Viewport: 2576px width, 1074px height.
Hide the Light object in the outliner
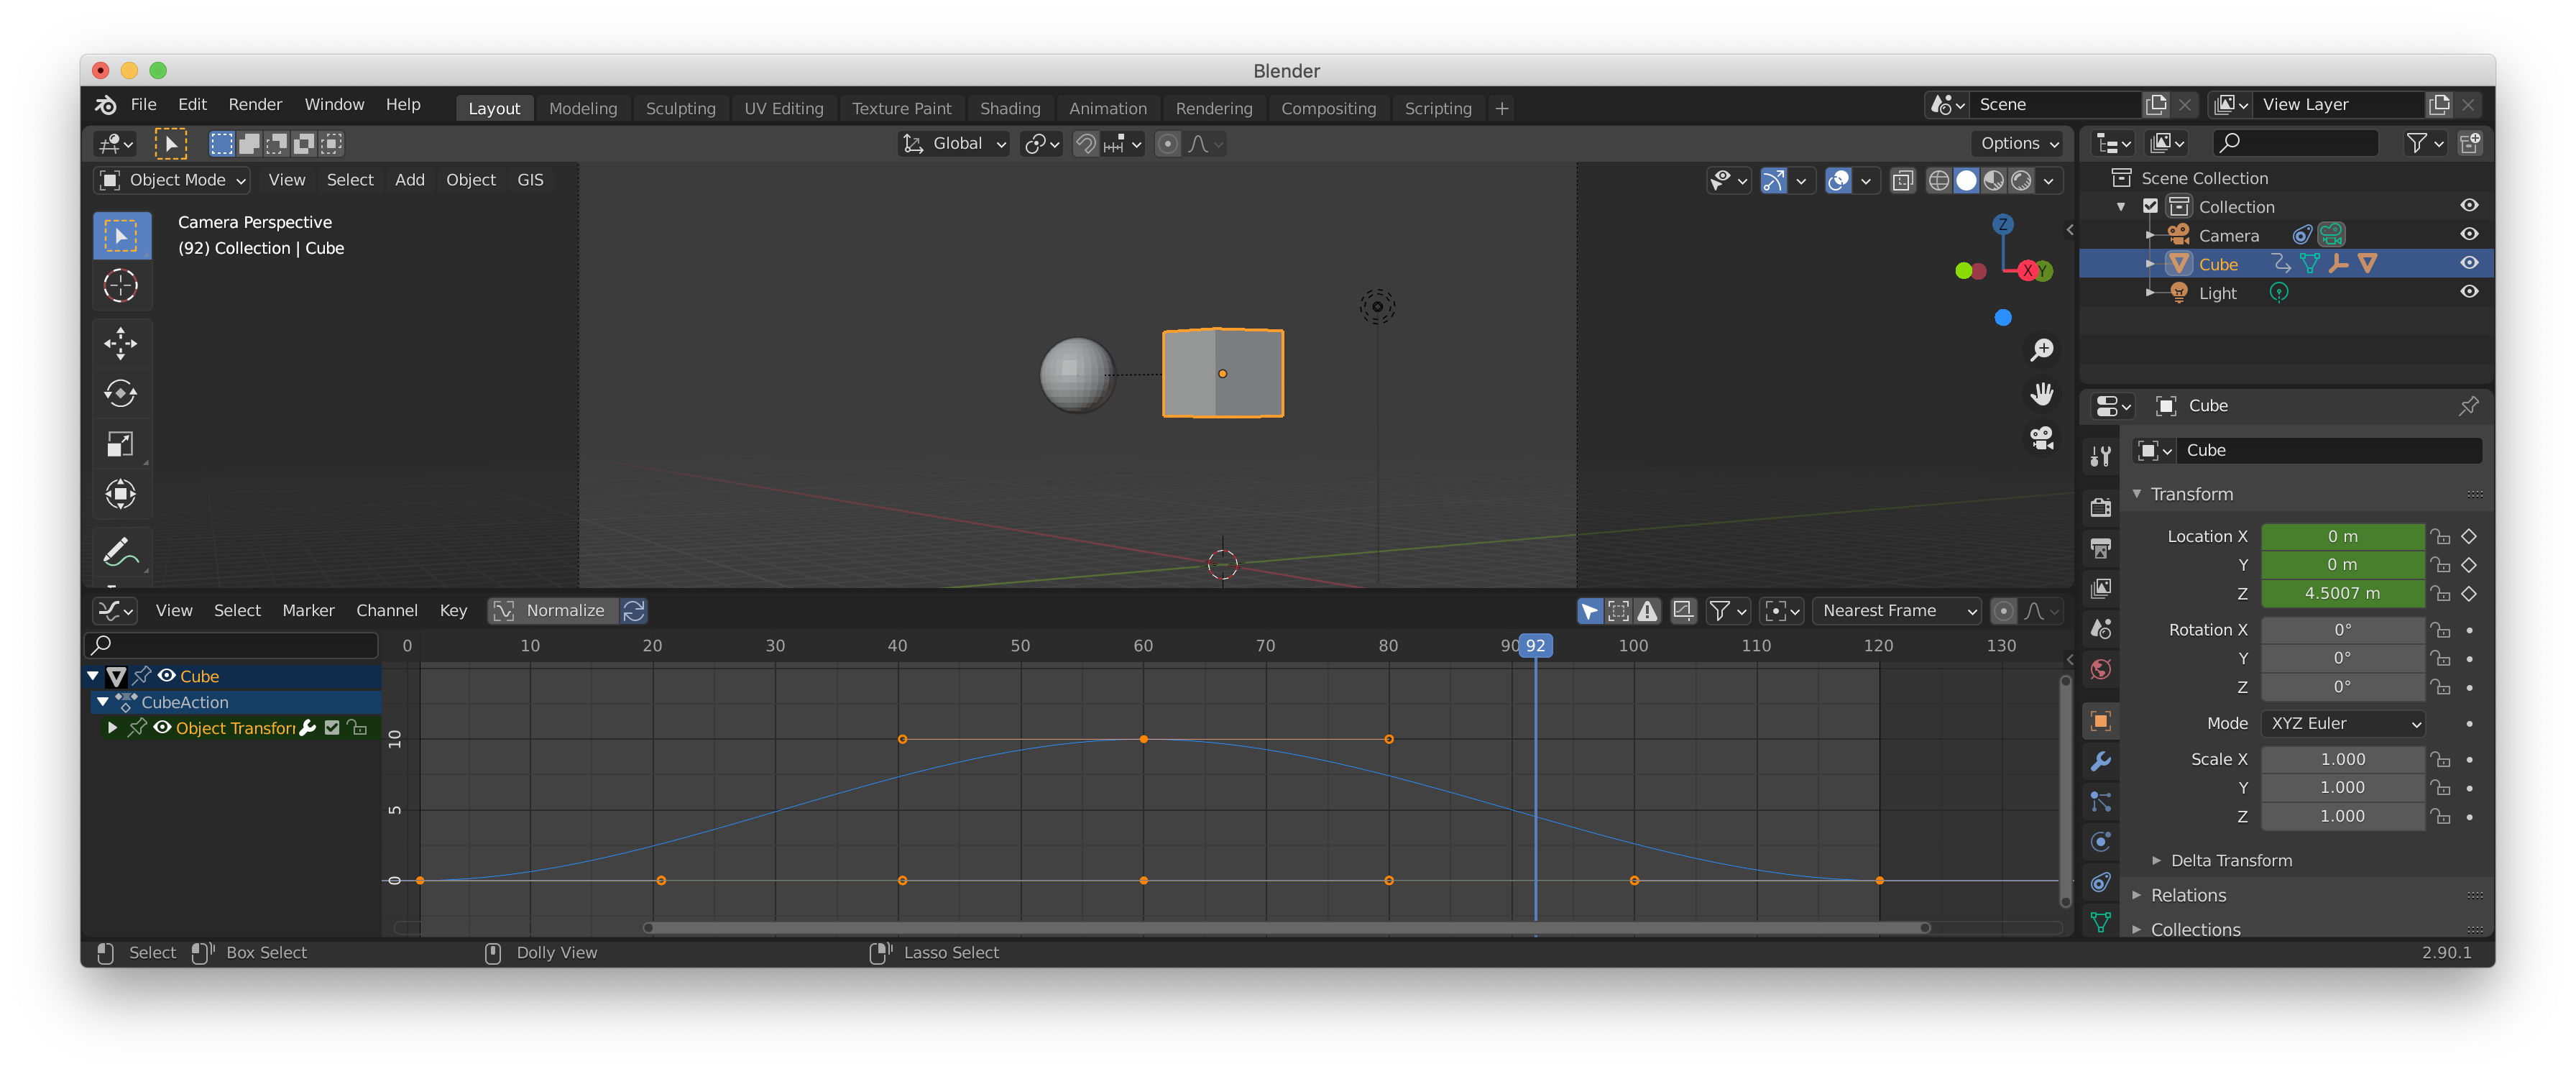pyautogui.click(x=2468, y=292)
